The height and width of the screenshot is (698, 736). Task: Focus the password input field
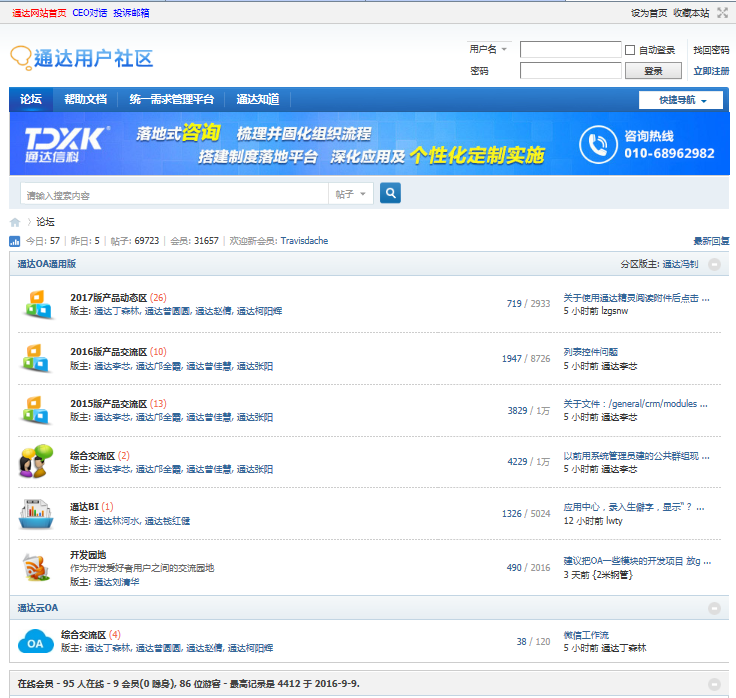(x=570, y=71)
